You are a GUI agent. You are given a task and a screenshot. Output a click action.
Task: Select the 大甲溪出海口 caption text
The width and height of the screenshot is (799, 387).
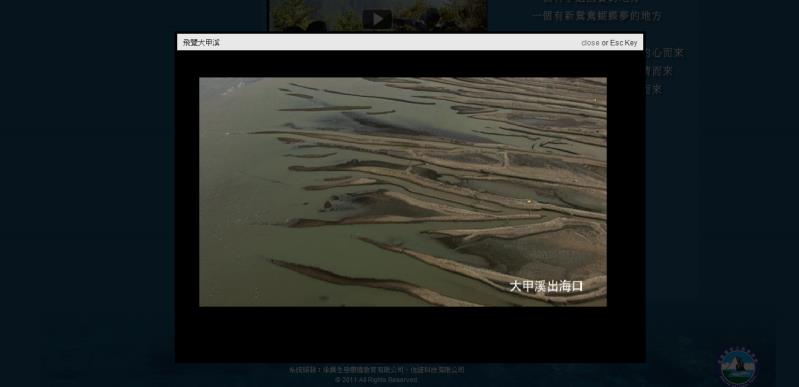pos(546,286)
